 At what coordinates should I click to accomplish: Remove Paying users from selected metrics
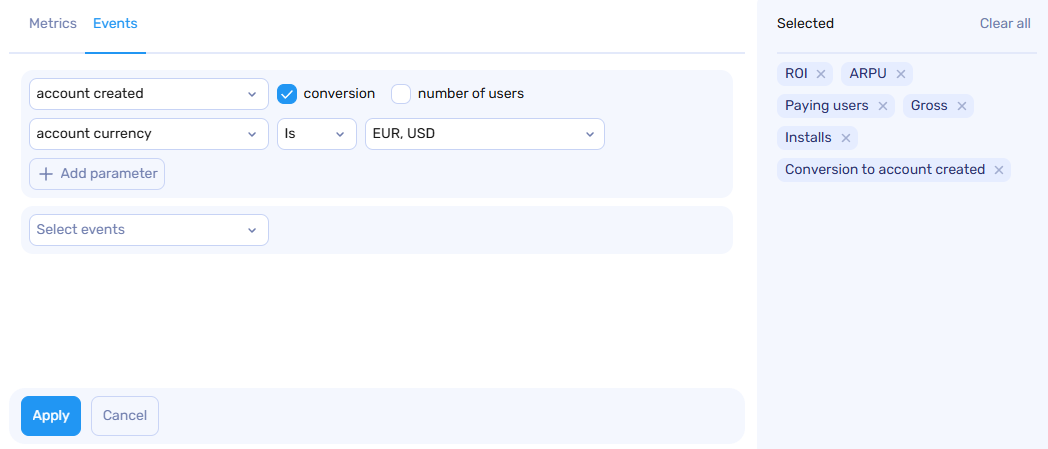point(882,106)
